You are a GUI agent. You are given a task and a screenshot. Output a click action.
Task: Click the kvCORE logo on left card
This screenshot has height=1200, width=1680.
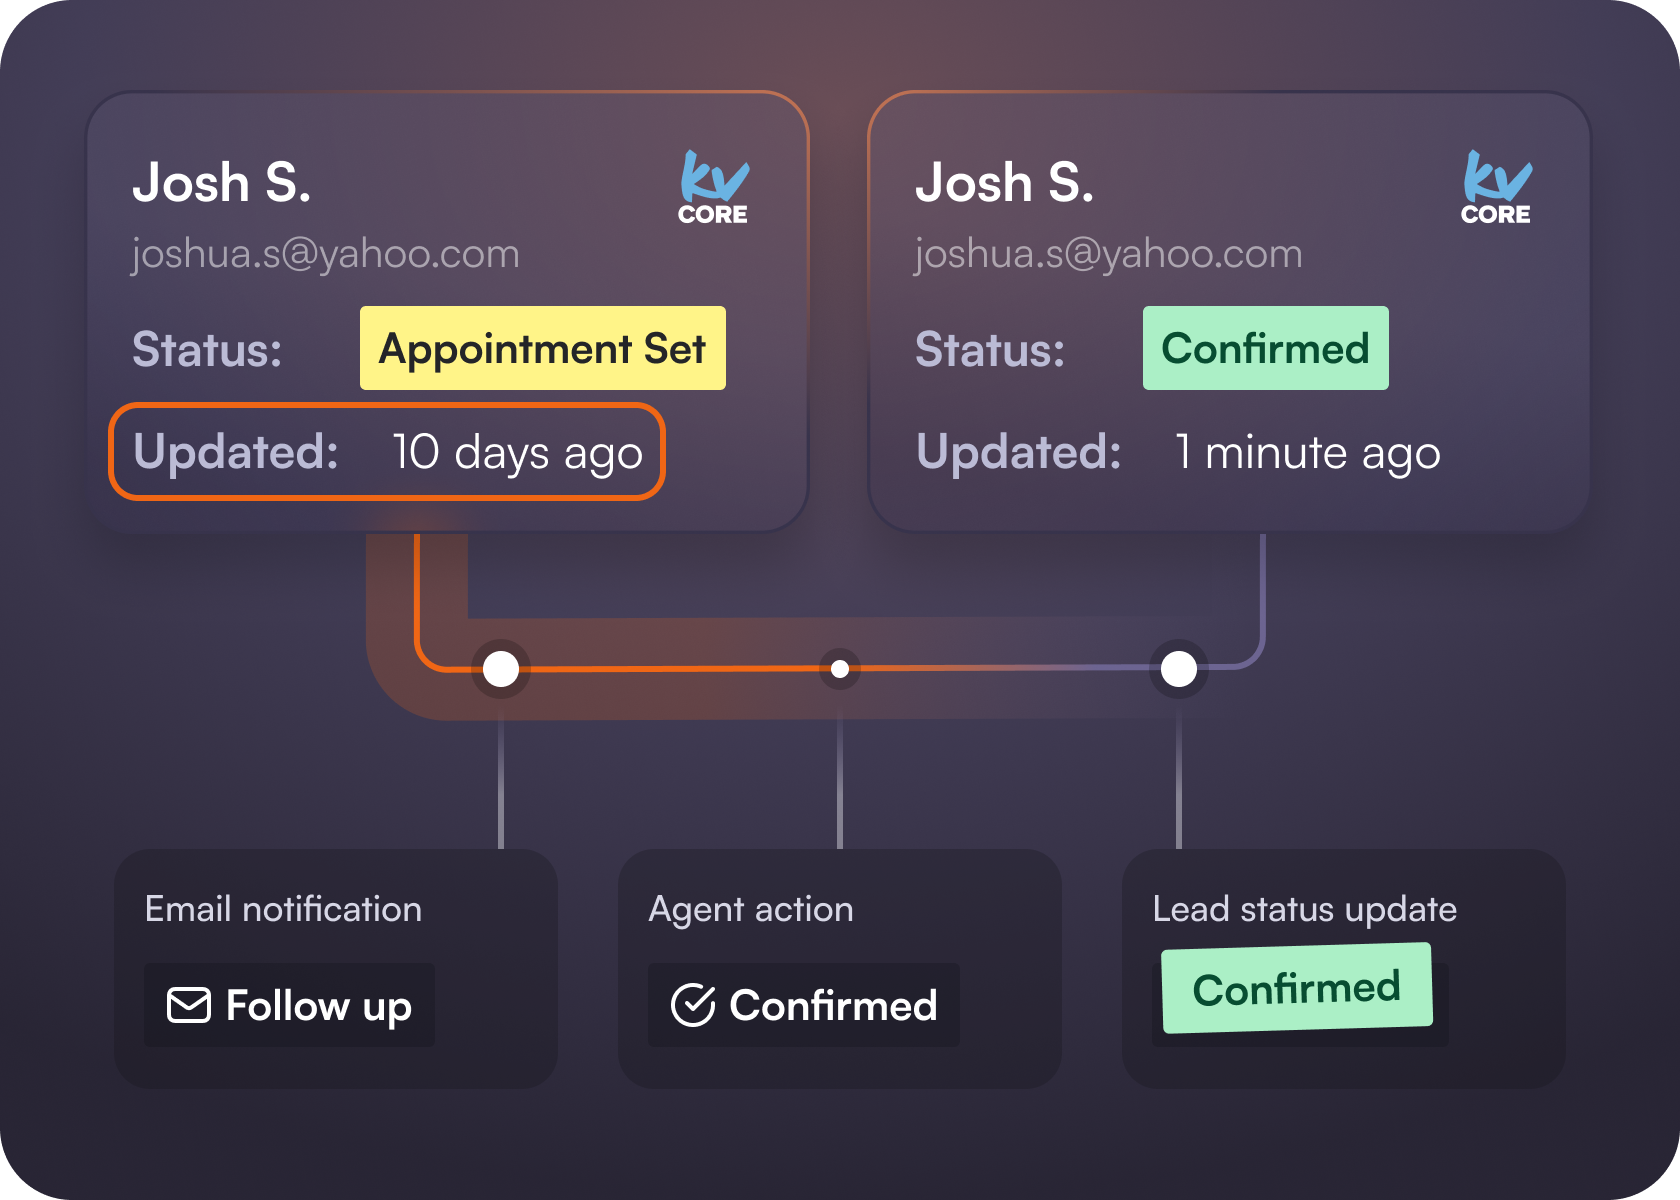click(713, 188)
